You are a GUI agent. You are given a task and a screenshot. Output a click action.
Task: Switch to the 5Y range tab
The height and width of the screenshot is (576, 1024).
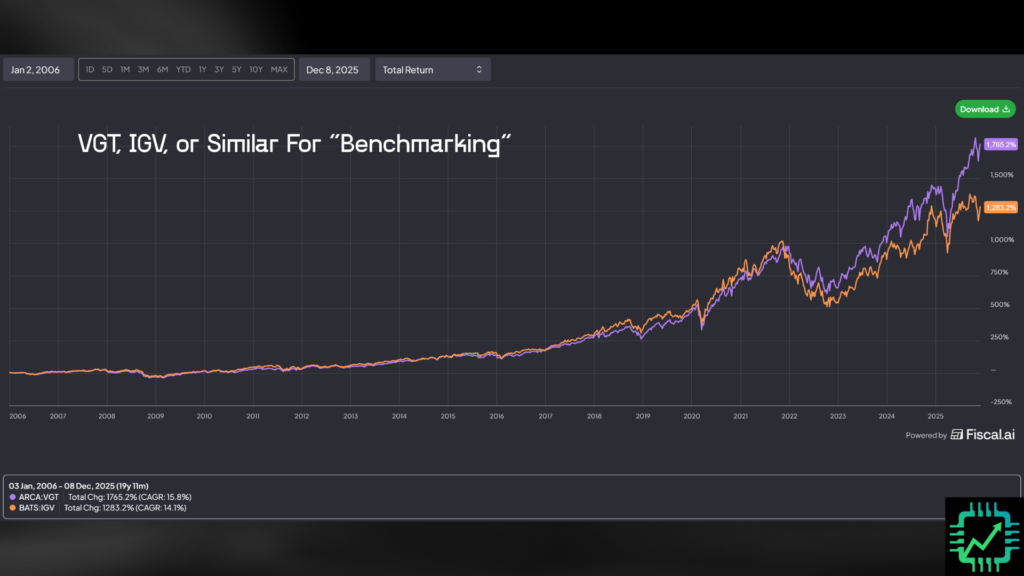pyautogui.click(x=236, y=69)
